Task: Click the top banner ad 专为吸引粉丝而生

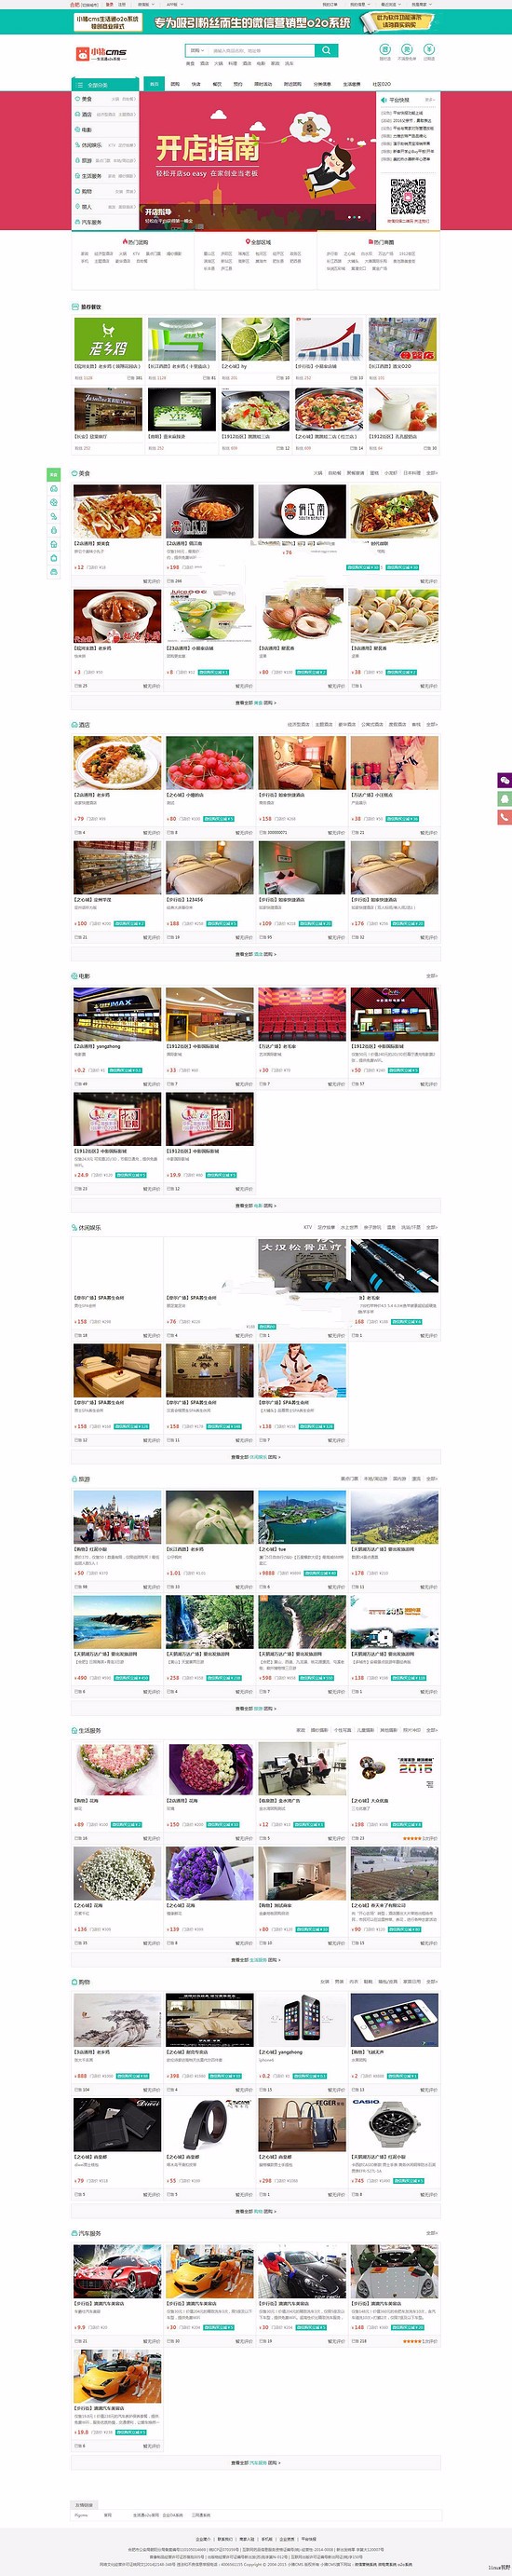Action: point(256,21)
